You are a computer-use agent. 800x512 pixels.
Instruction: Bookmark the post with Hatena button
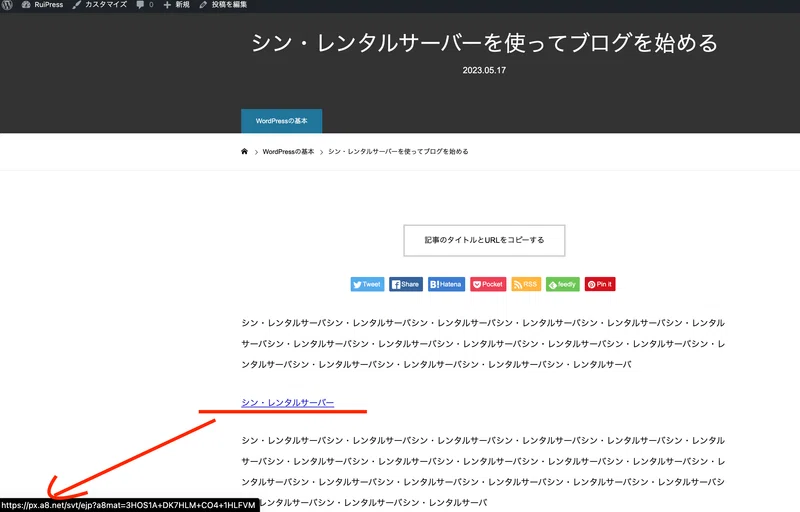pyautogui.click(x=446, y=284)
